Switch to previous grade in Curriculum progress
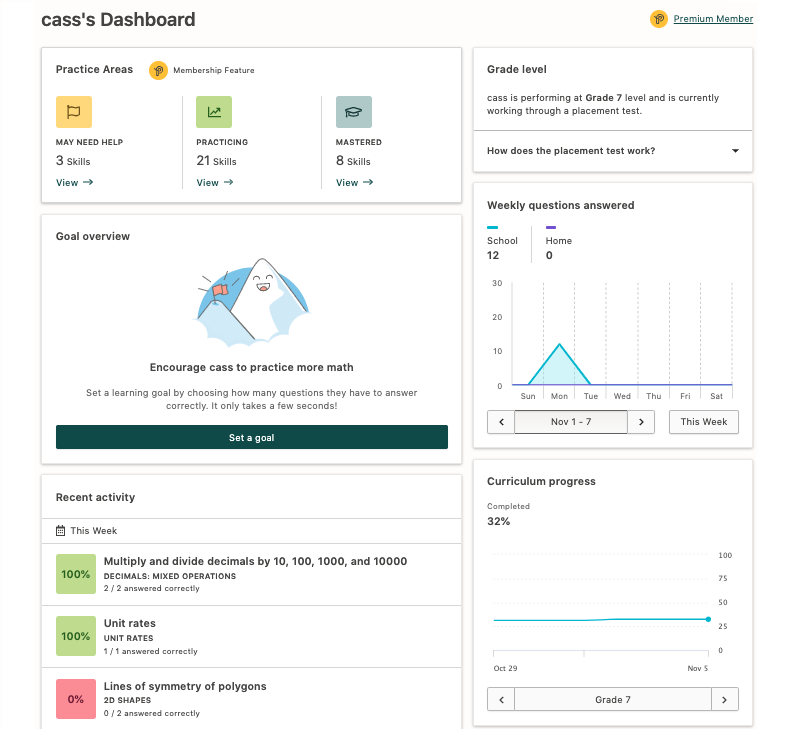 (x=501, y=699)
